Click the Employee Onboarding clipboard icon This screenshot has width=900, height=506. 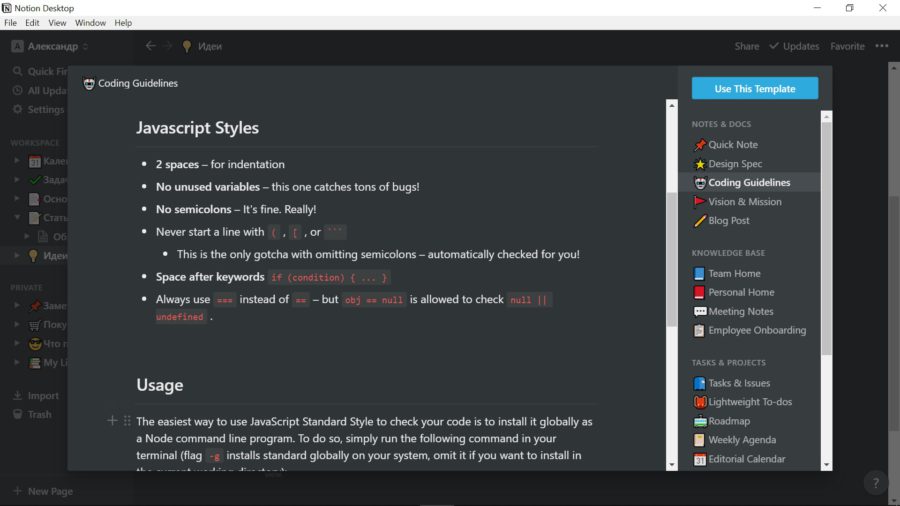pyautogui.click(x=699, y=330)
